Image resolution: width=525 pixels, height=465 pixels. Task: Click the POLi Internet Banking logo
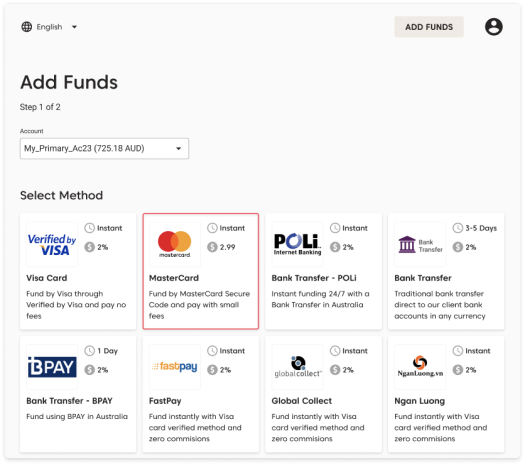click(x=297, y=244)
